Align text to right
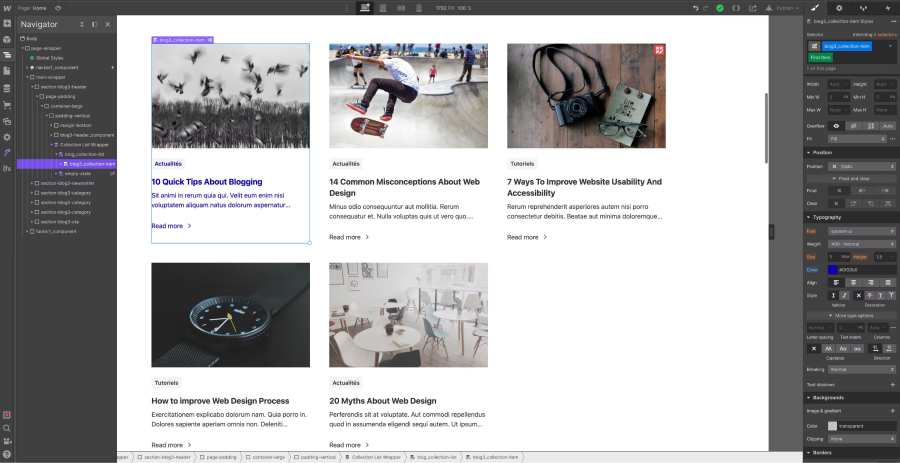The width and height of the screenshot is (900, 463). point(871,282)
